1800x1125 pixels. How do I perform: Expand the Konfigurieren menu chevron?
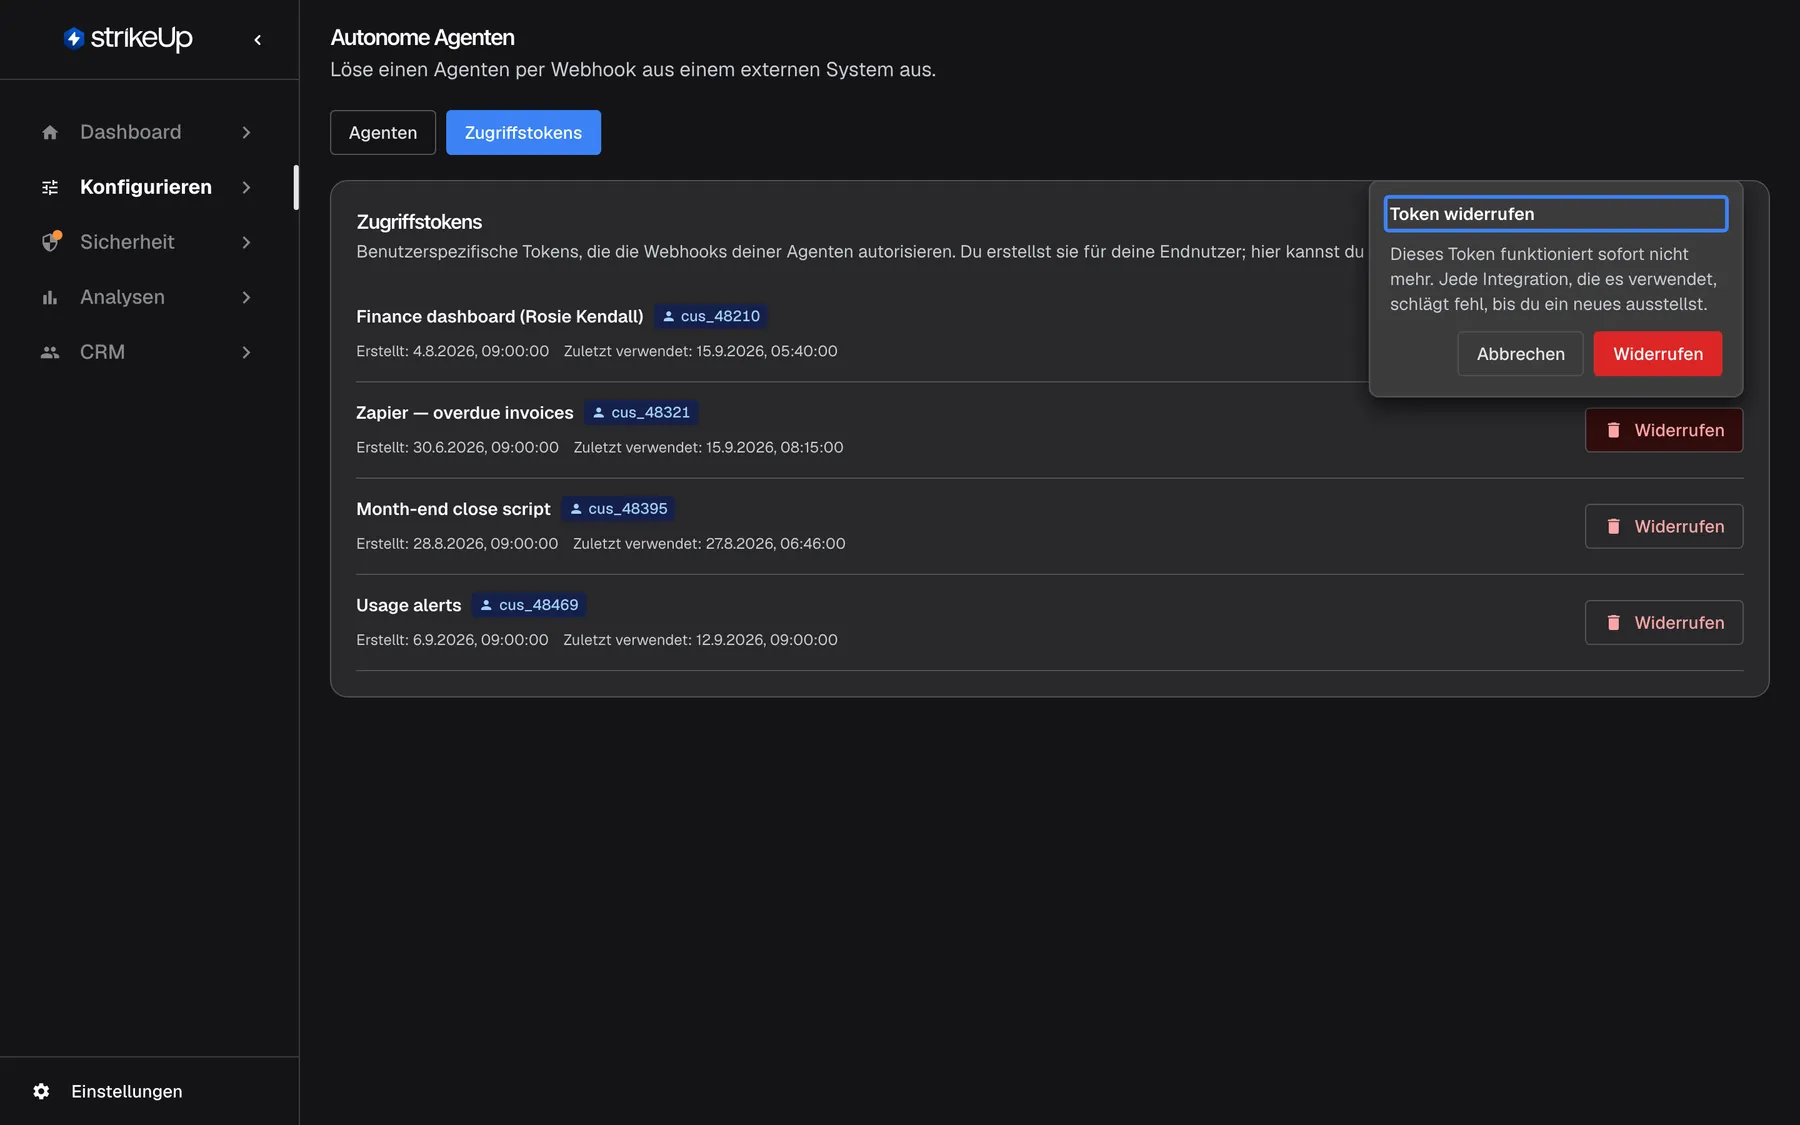246,187
